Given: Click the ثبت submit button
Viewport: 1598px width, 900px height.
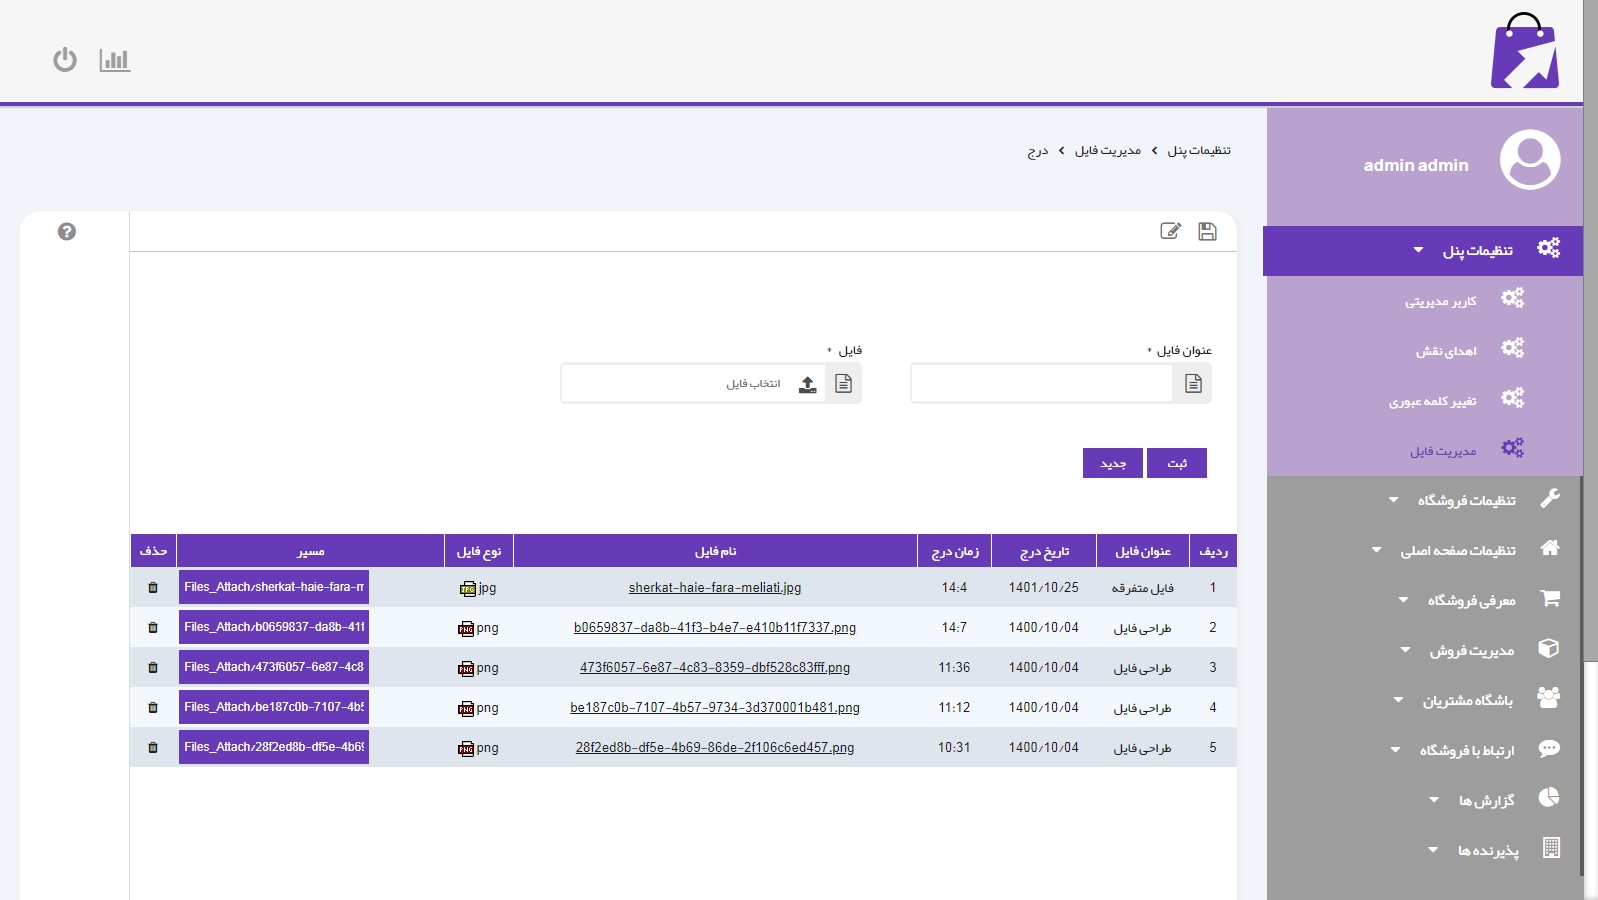Looking at the screenshot, I should click(1177, 463).
